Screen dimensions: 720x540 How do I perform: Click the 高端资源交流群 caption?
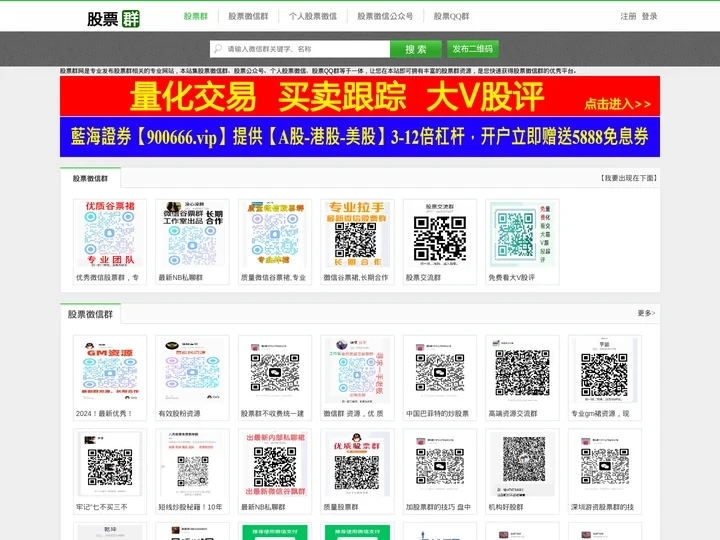pyautogui.click(x=513, y=414)
